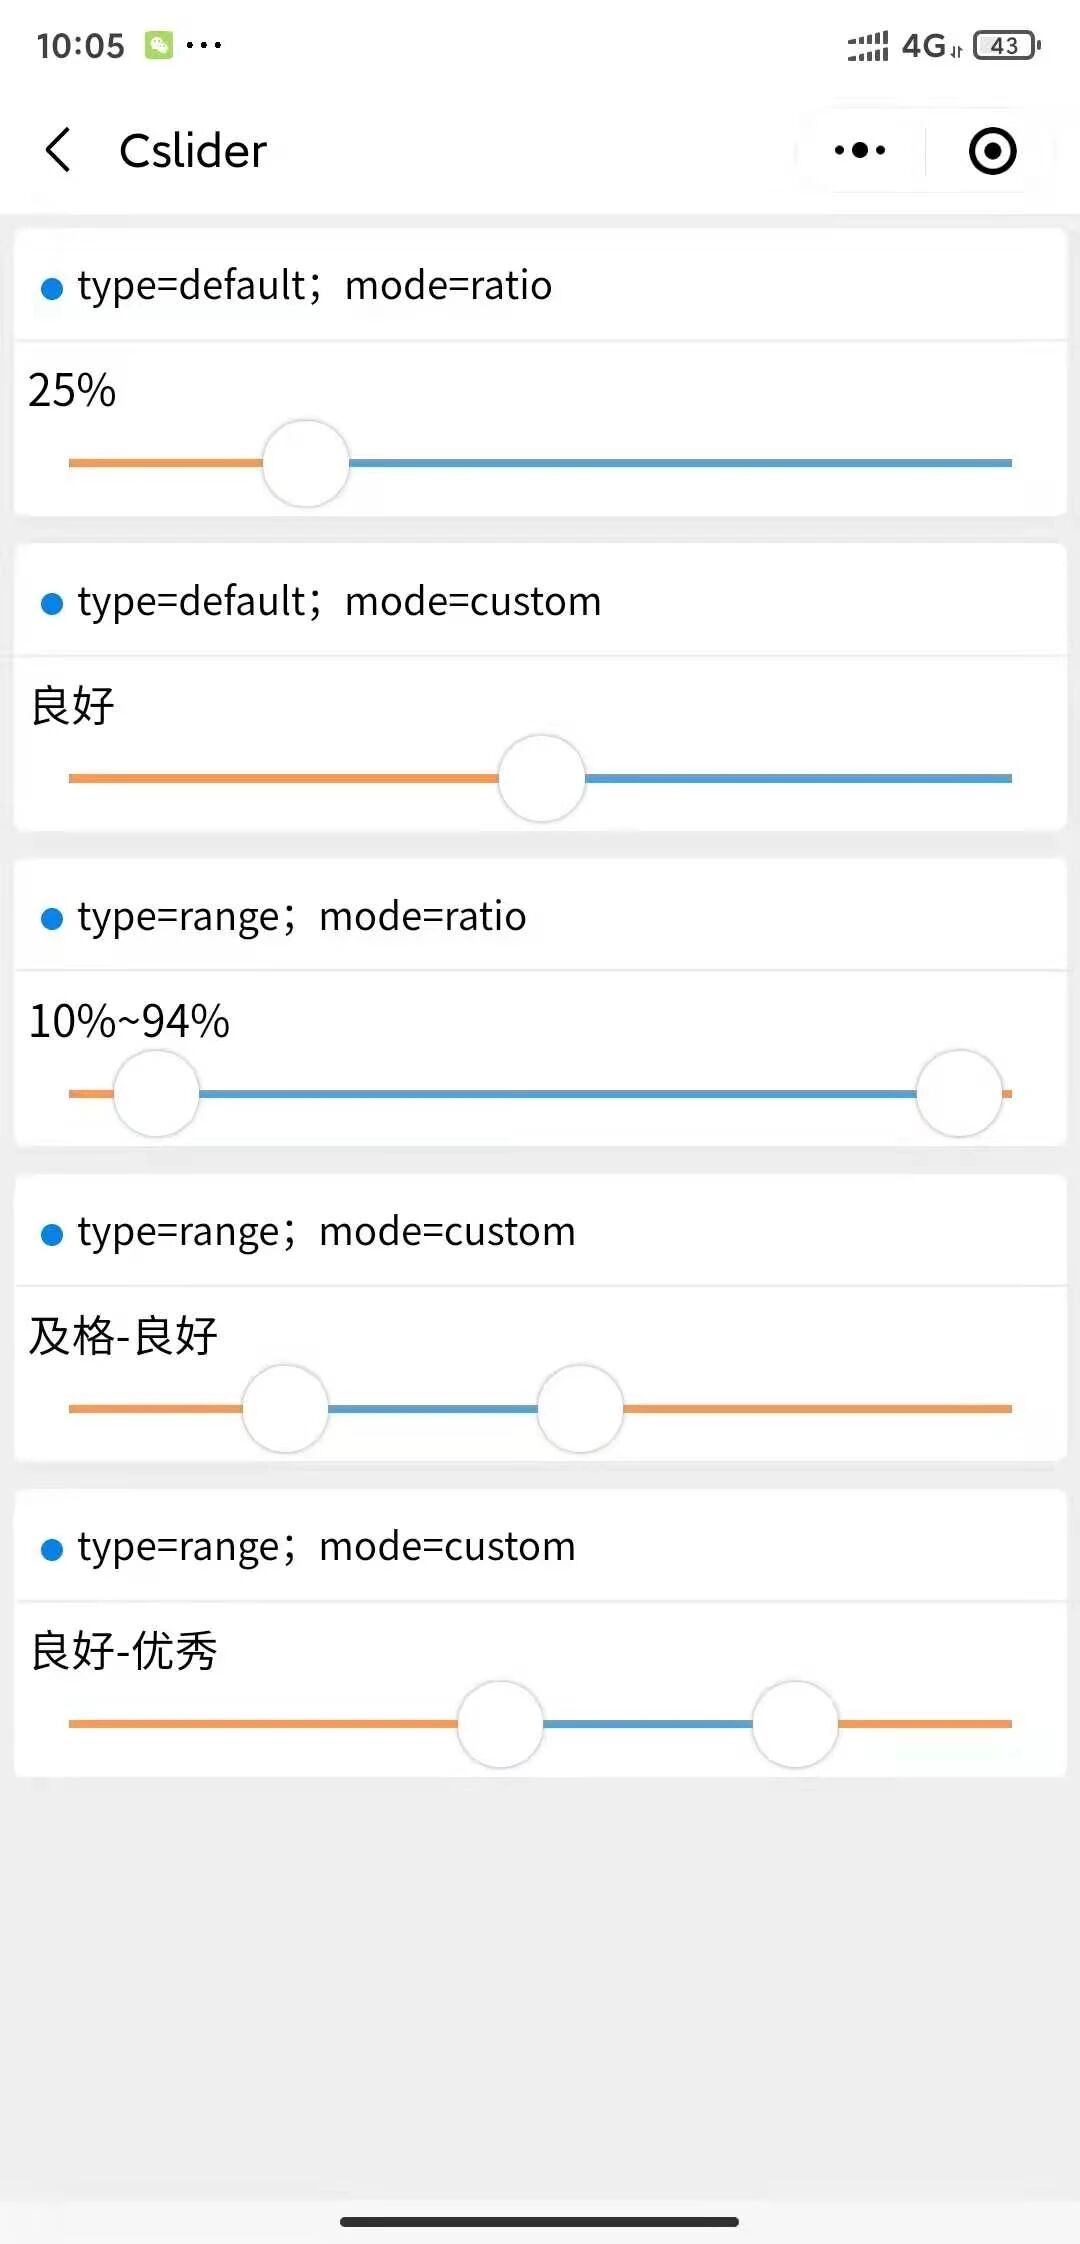Click the 良好 custom slider handle

pos(542,778)
